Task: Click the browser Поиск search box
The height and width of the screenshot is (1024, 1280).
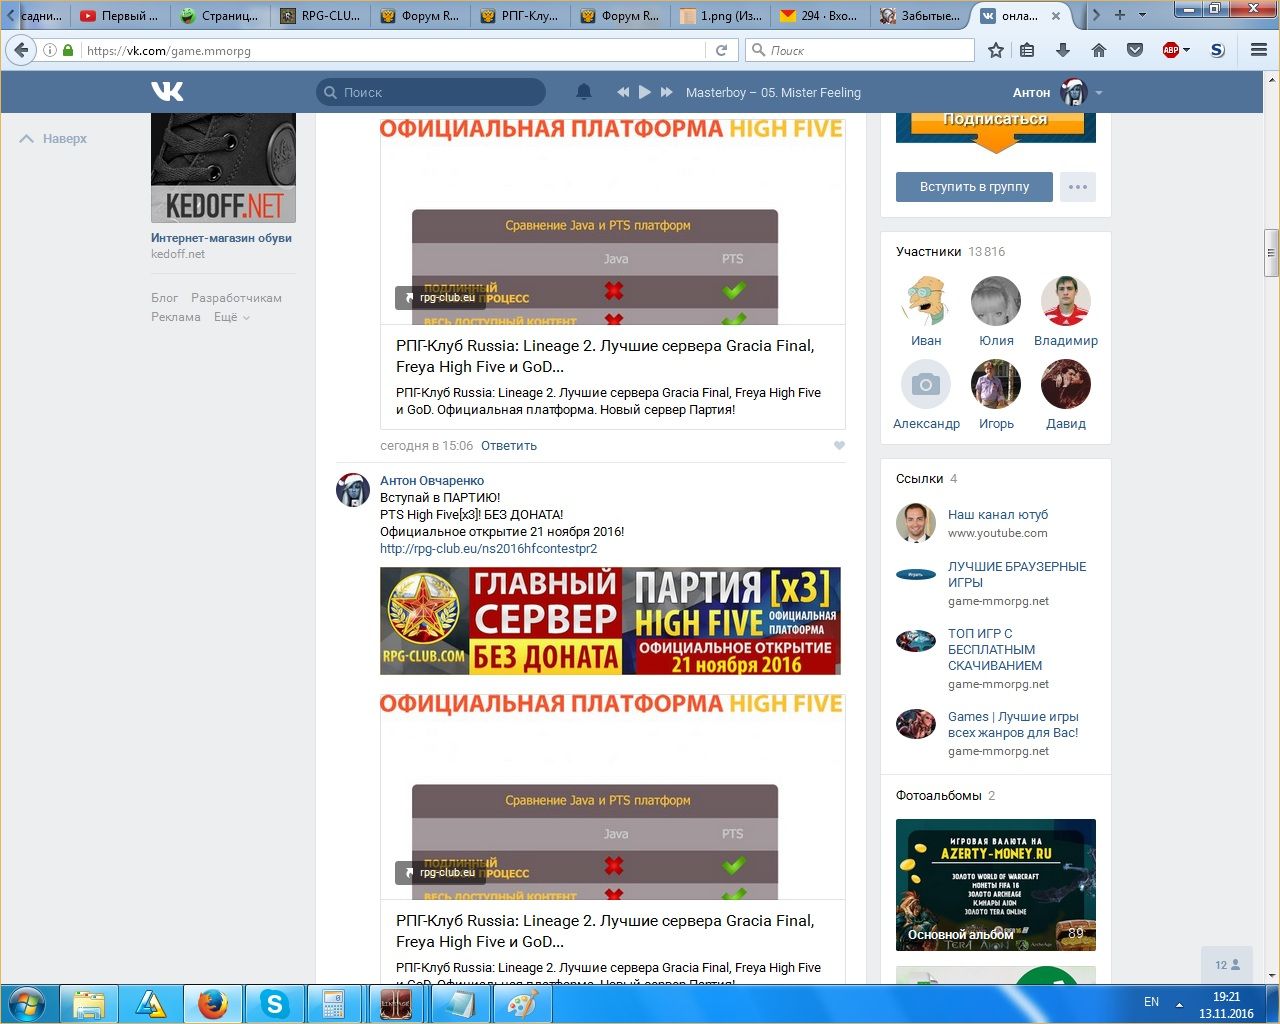Action: coord(860,50)
